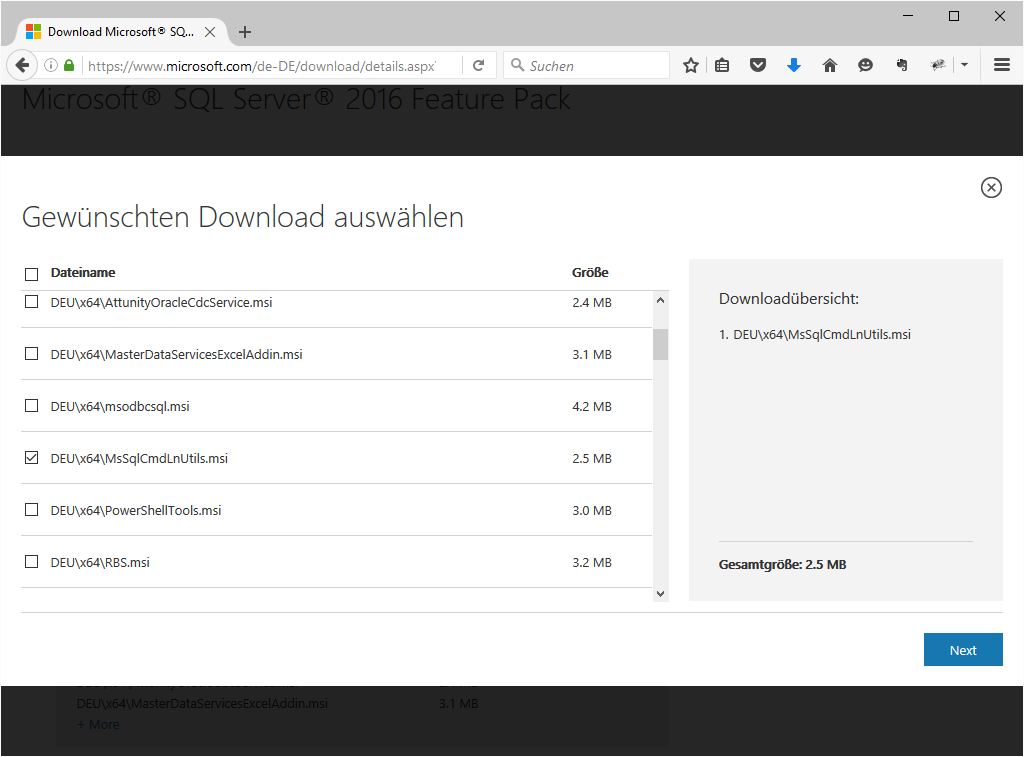The image size is (1024, 757).
Task: Click the DEU\x64\RBS.msi file name
Action: tap(100, 562)
